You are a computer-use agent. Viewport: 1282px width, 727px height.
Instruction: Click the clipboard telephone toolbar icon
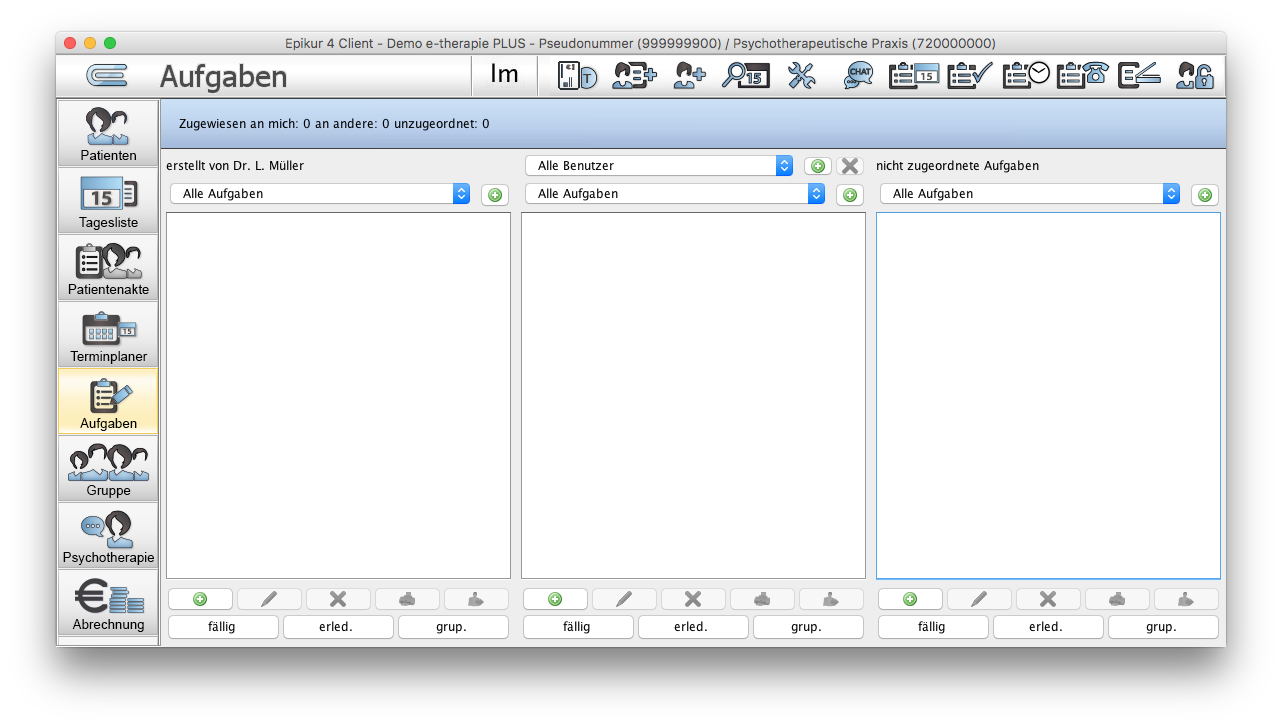[1082, 76]
